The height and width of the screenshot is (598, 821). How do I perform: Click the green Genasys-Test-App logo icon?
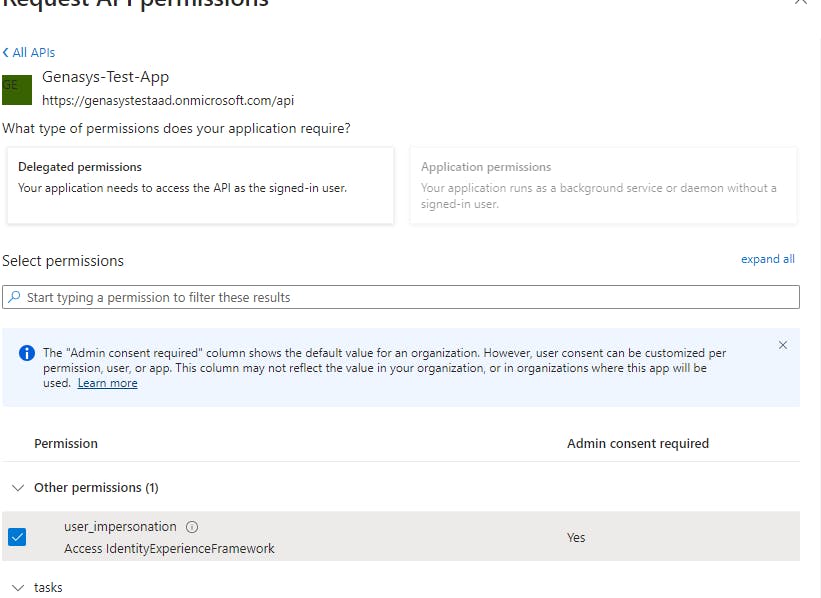click(x=17, y=90)
